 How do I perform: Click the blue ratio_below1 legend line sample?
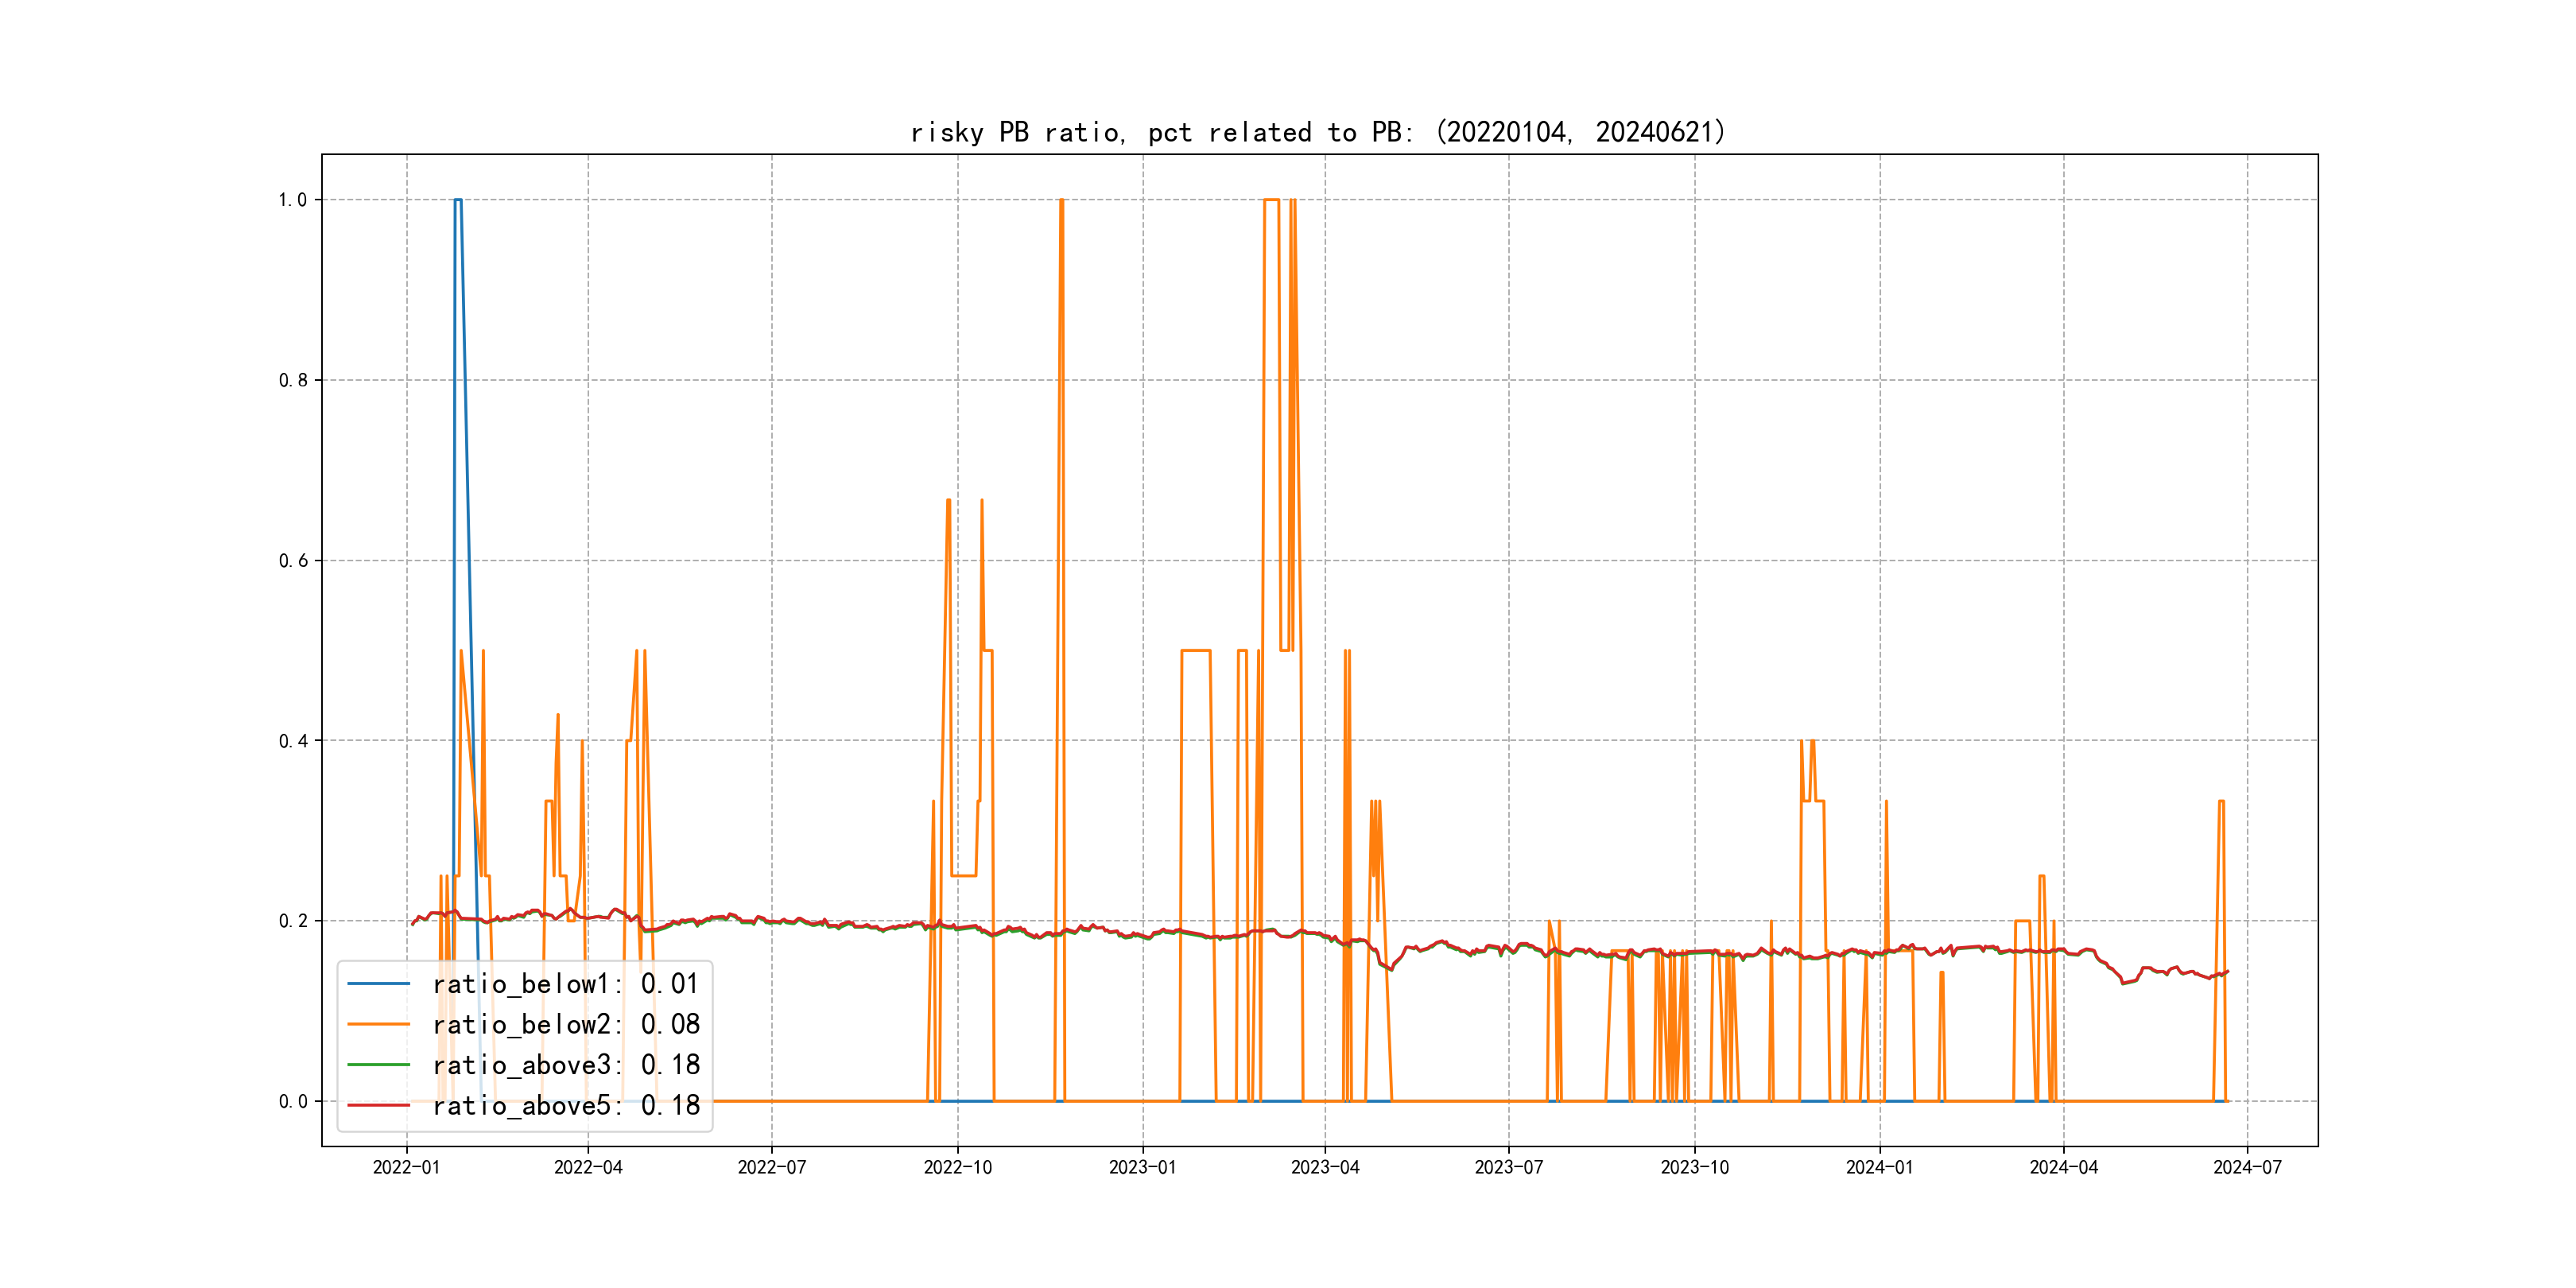pos(378,984)
